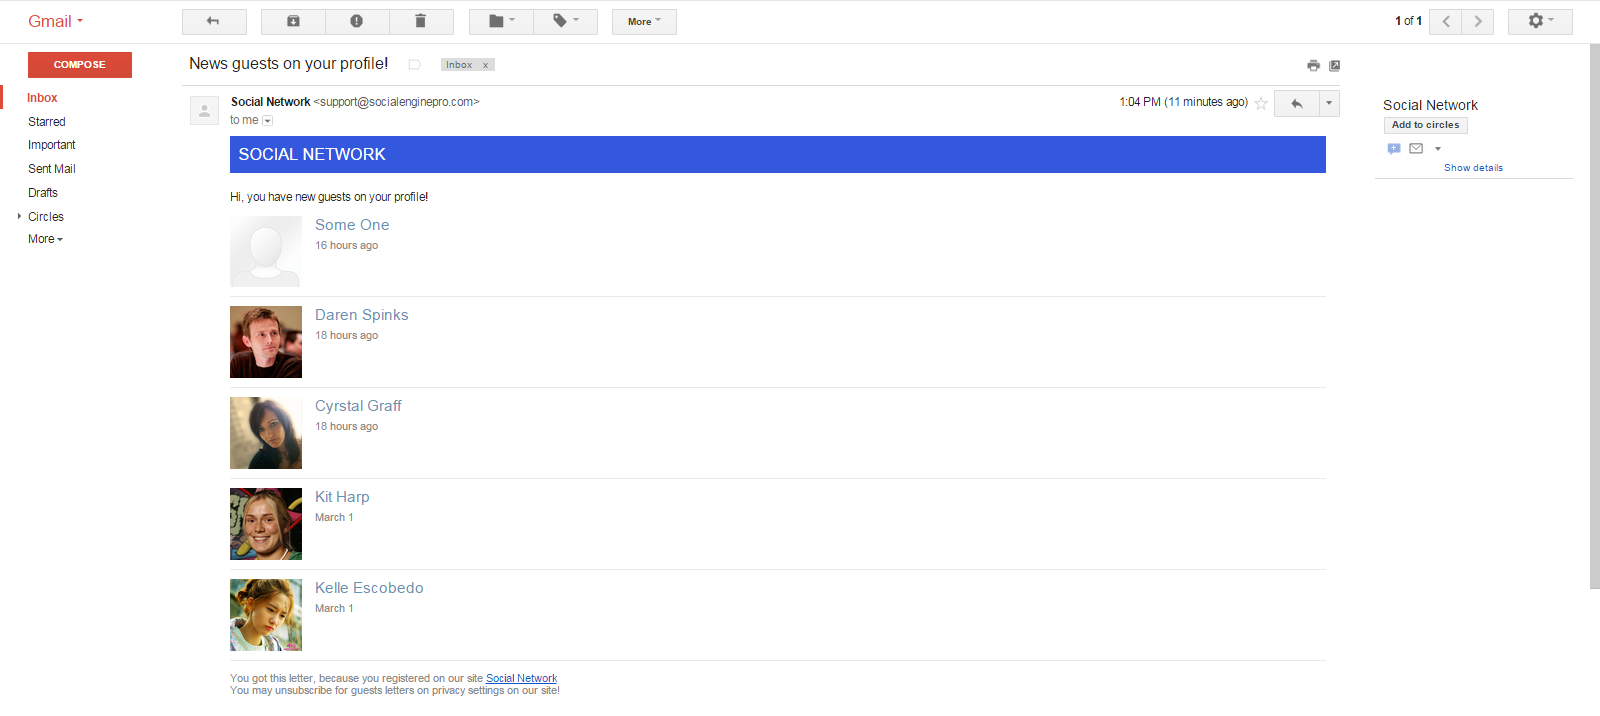Click Some One's placeholder avatar
This screenshot has width=1600, height=716.
pos(266,251)
